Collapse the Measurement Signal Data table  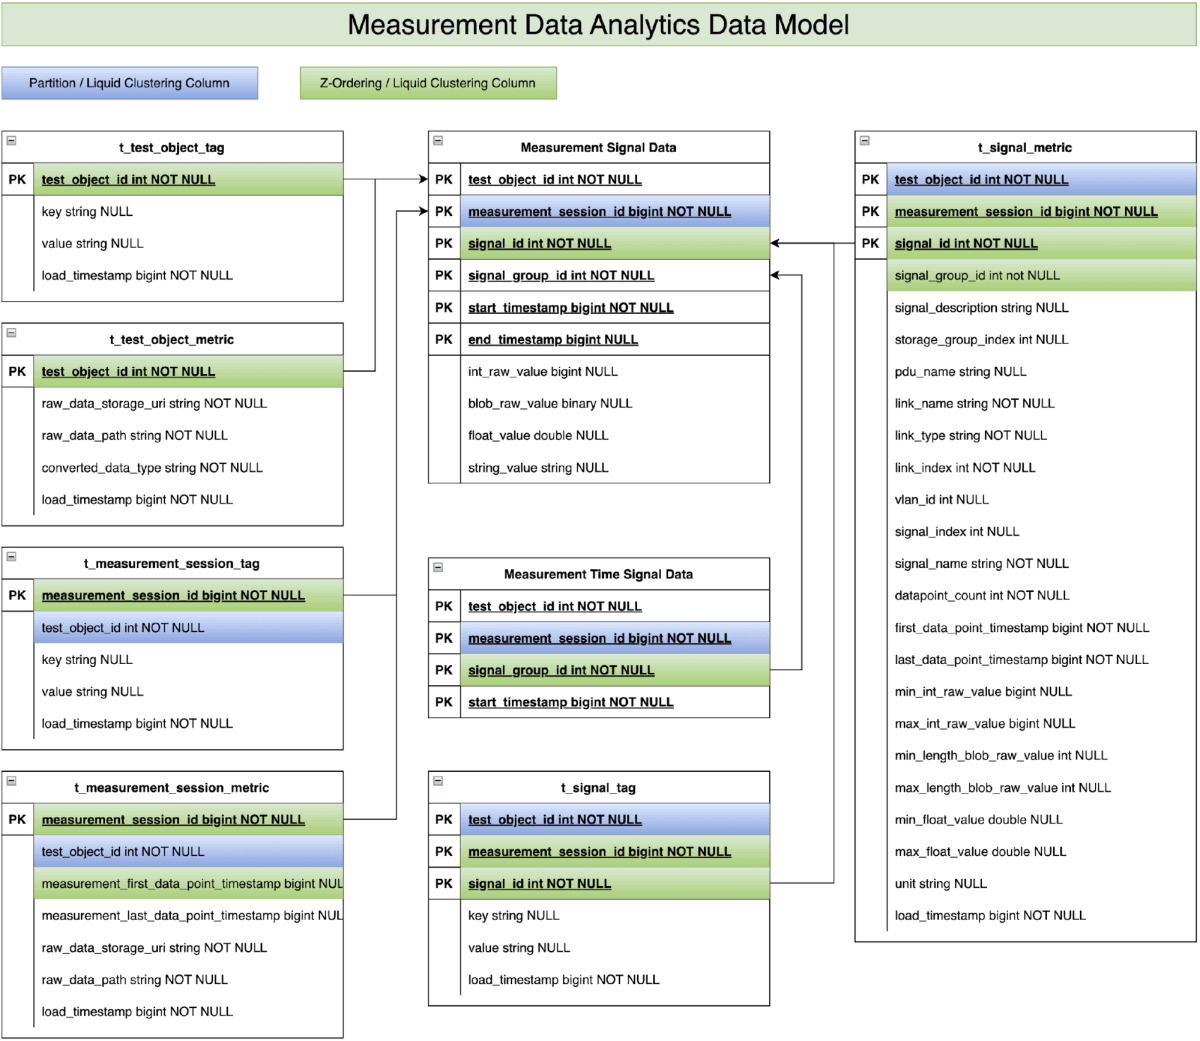[x=438, y=141]
